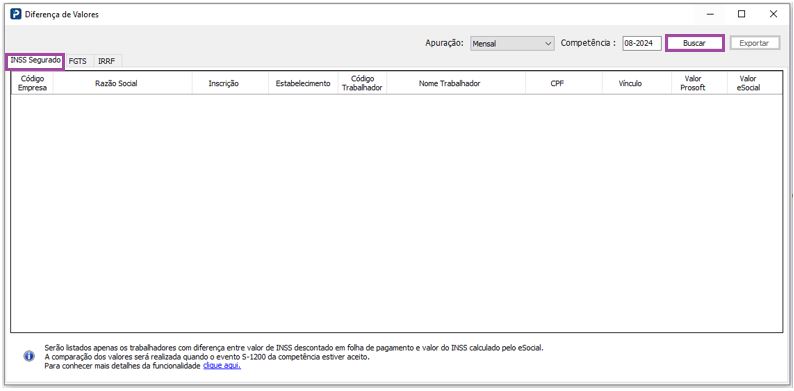This screenshot has width=794, height=391.
Task: Switch to the FGTS tab
Action: pyautogui.click(x=77, y=61)
